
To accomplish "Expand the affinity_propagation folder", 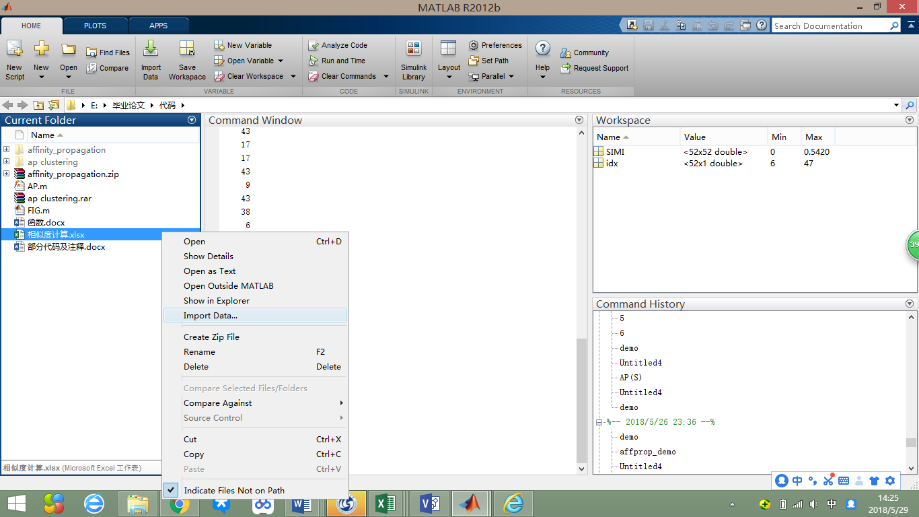I will 7,150.
